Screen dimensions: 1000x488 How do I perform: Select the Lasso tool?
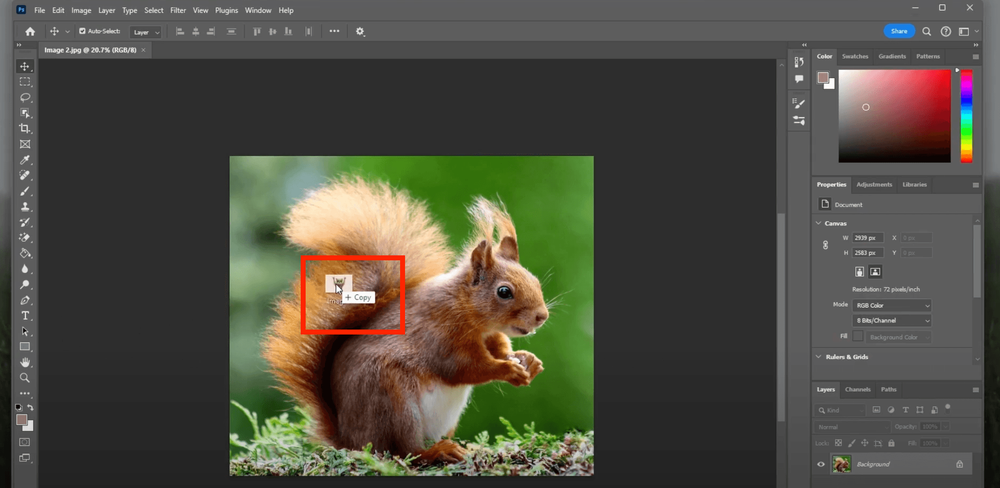pyautogui.click(x=25, y=98)
